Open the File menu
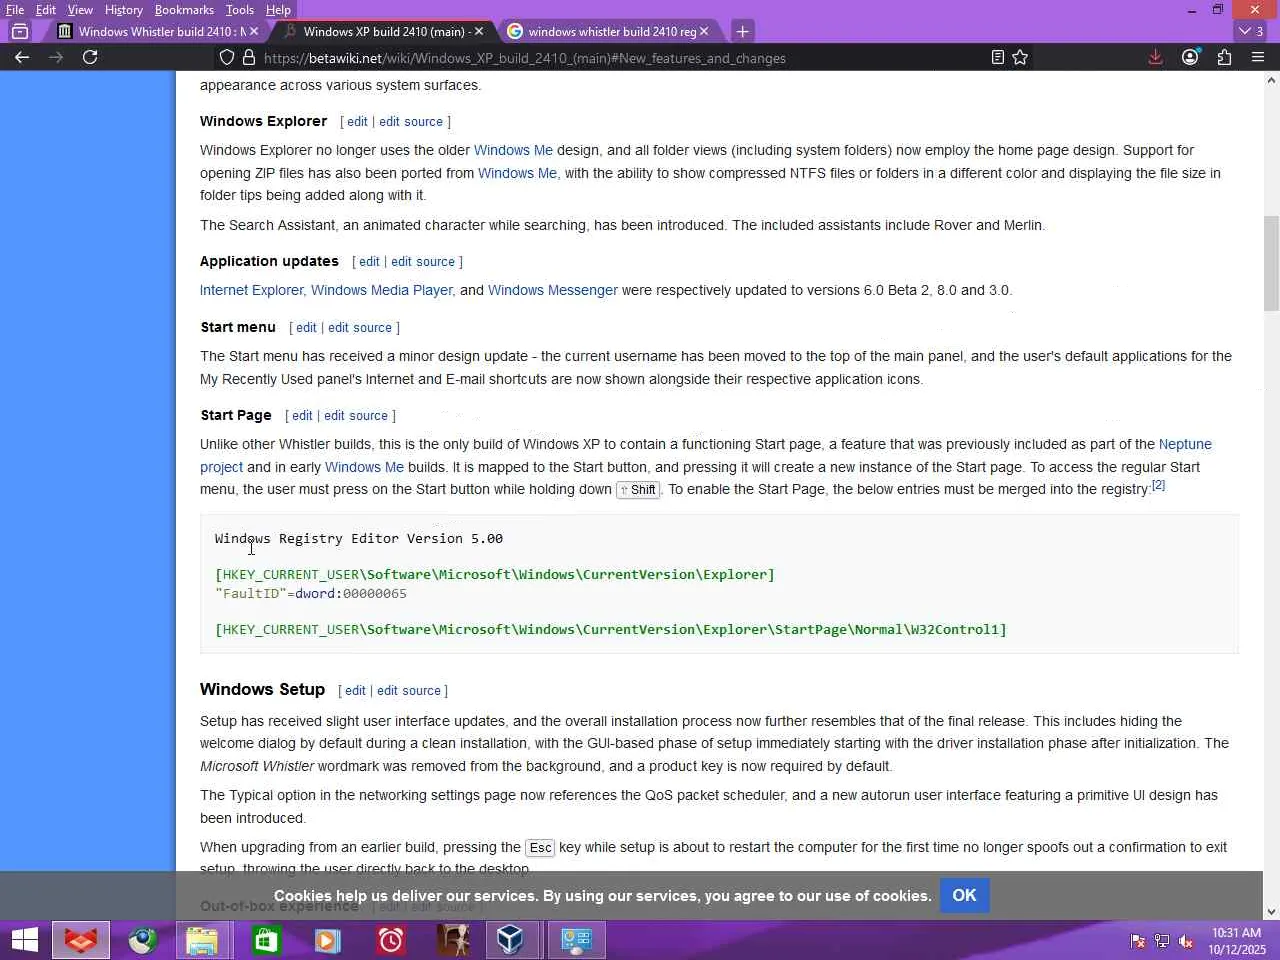The image size is (1280, 960). coord(15,10)
